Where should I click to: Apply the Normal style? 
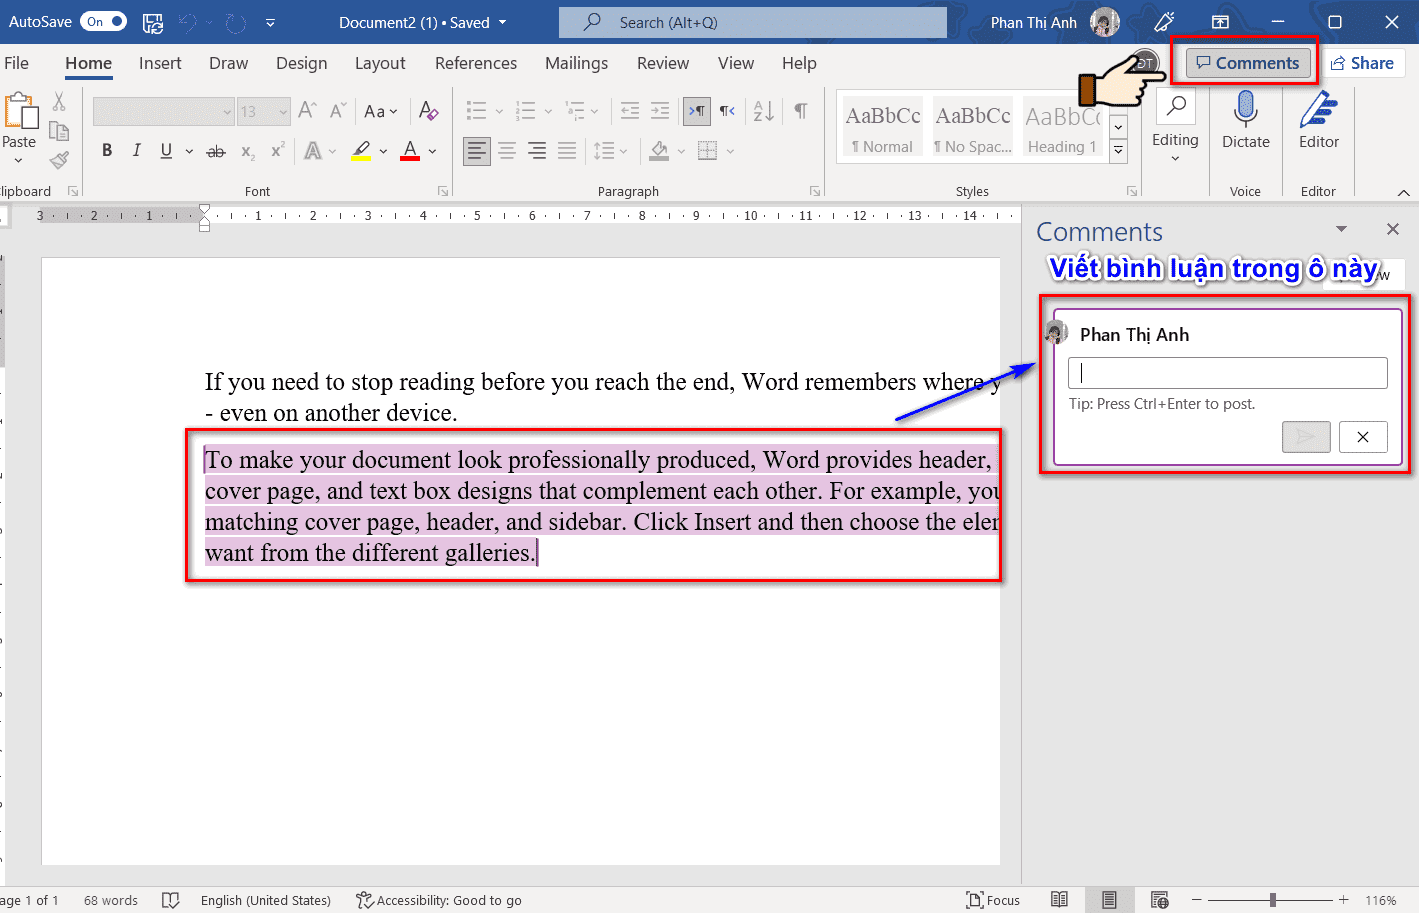click(883, 128)
